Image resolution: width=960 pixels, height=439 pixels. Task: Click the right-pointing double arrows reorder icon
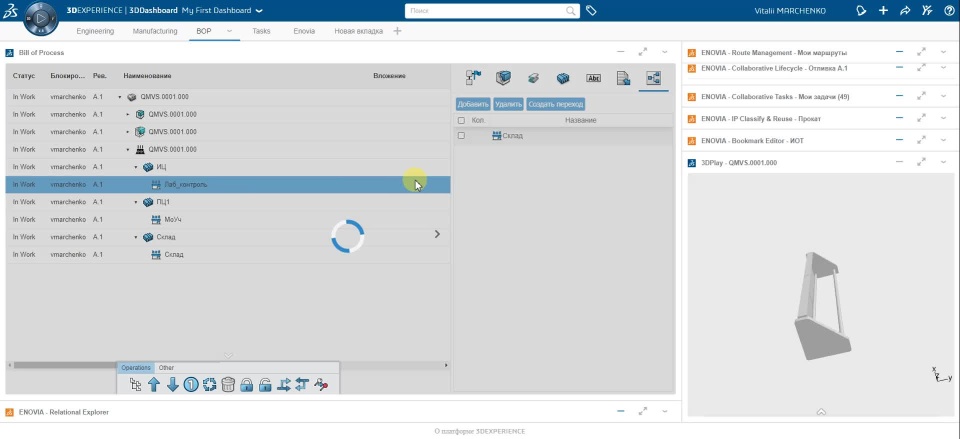283,385
